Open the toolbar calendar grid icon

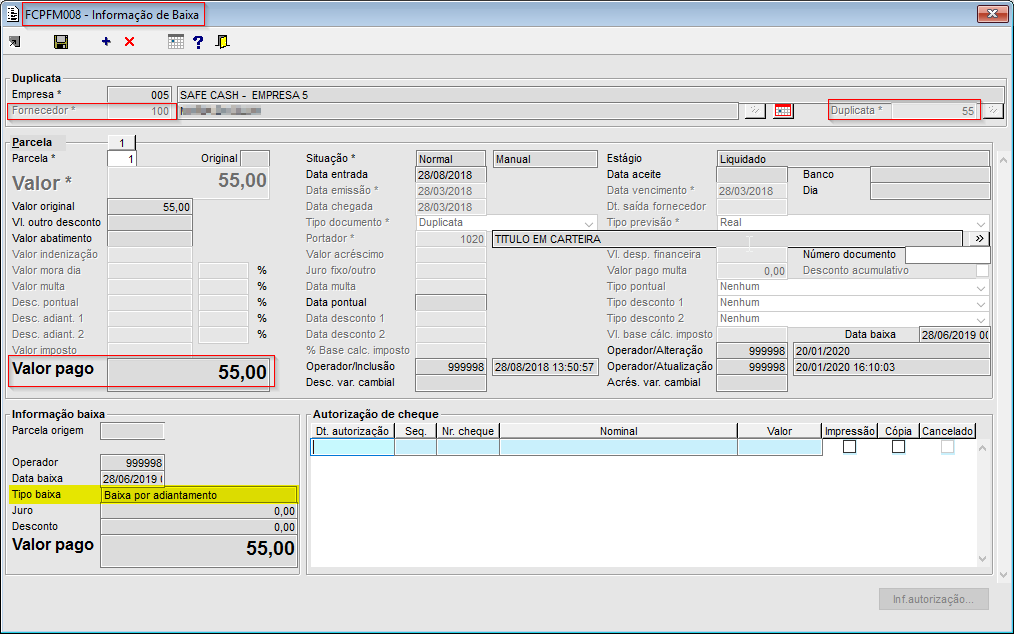(x=176, y=42)
